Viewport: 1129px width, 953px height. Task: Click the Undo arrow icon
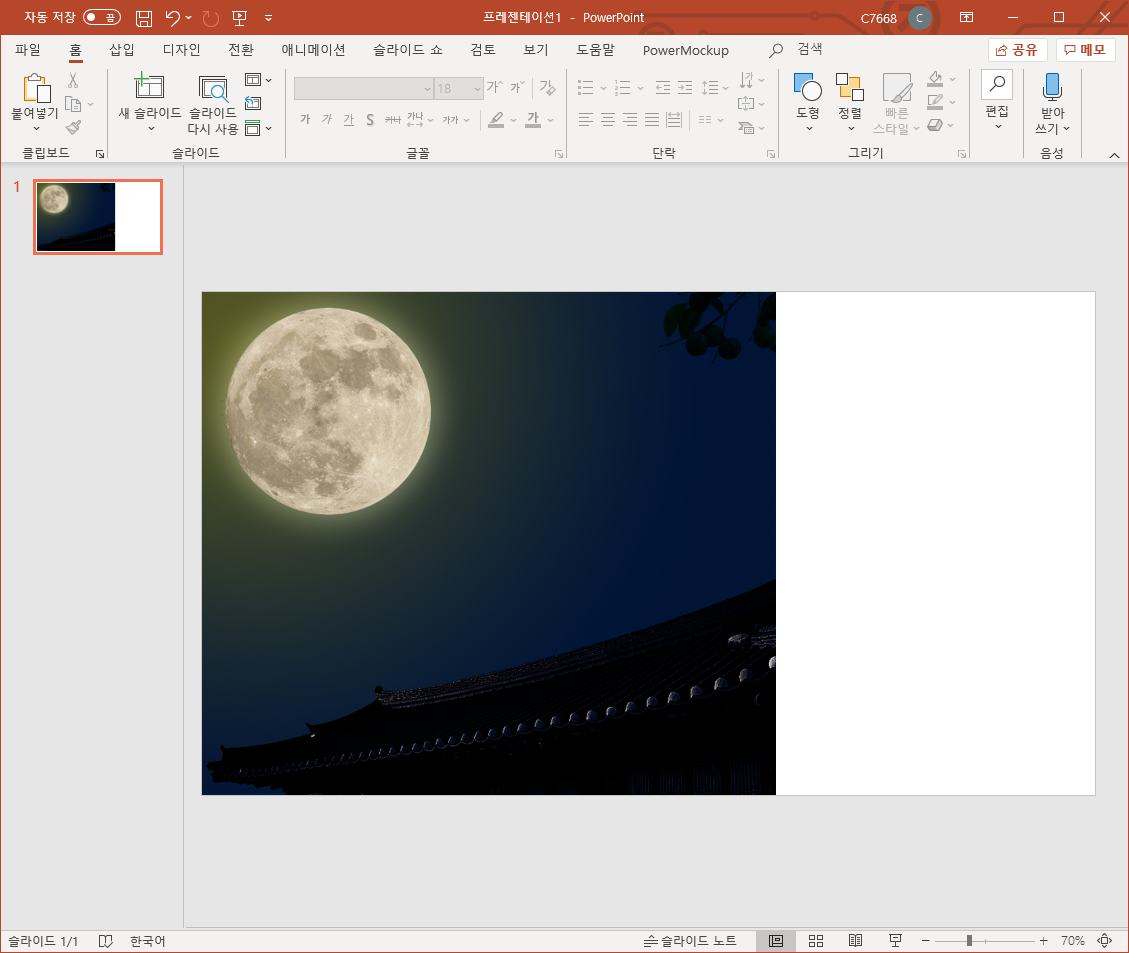coord(172,17)
